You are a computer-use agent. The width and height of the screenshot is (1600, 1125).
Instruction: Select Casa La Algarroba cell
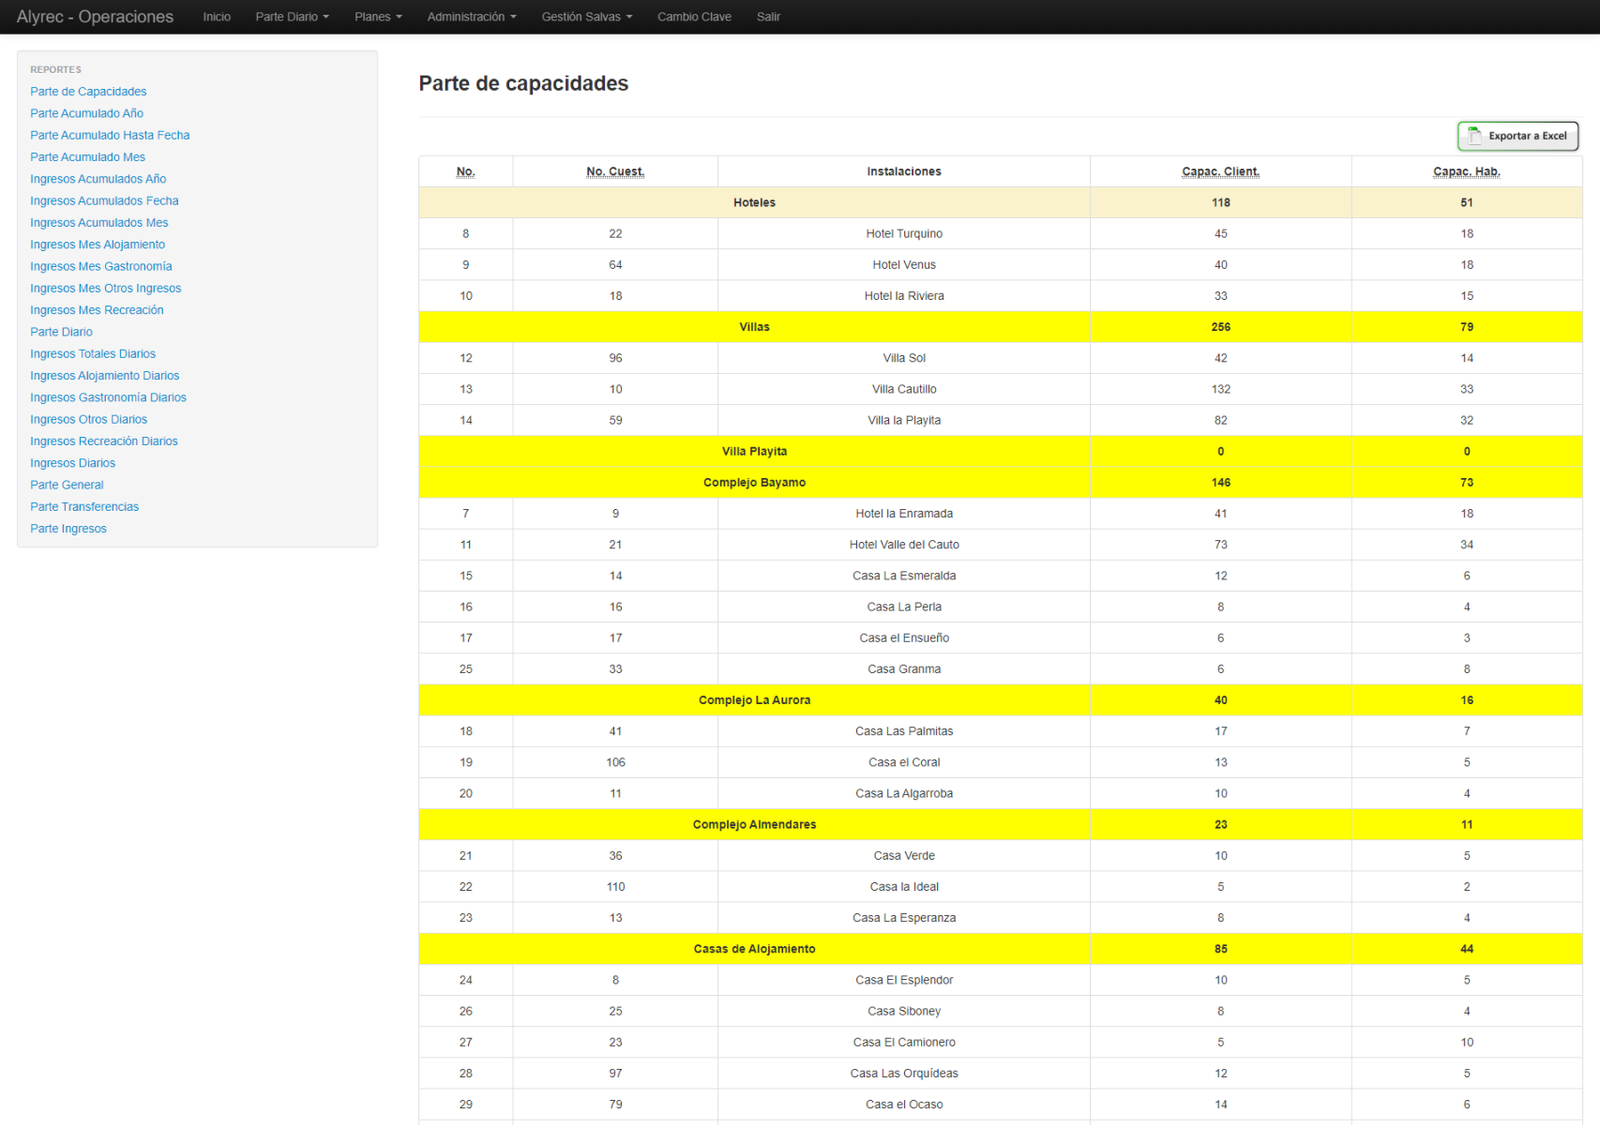[x=904, y=793]
